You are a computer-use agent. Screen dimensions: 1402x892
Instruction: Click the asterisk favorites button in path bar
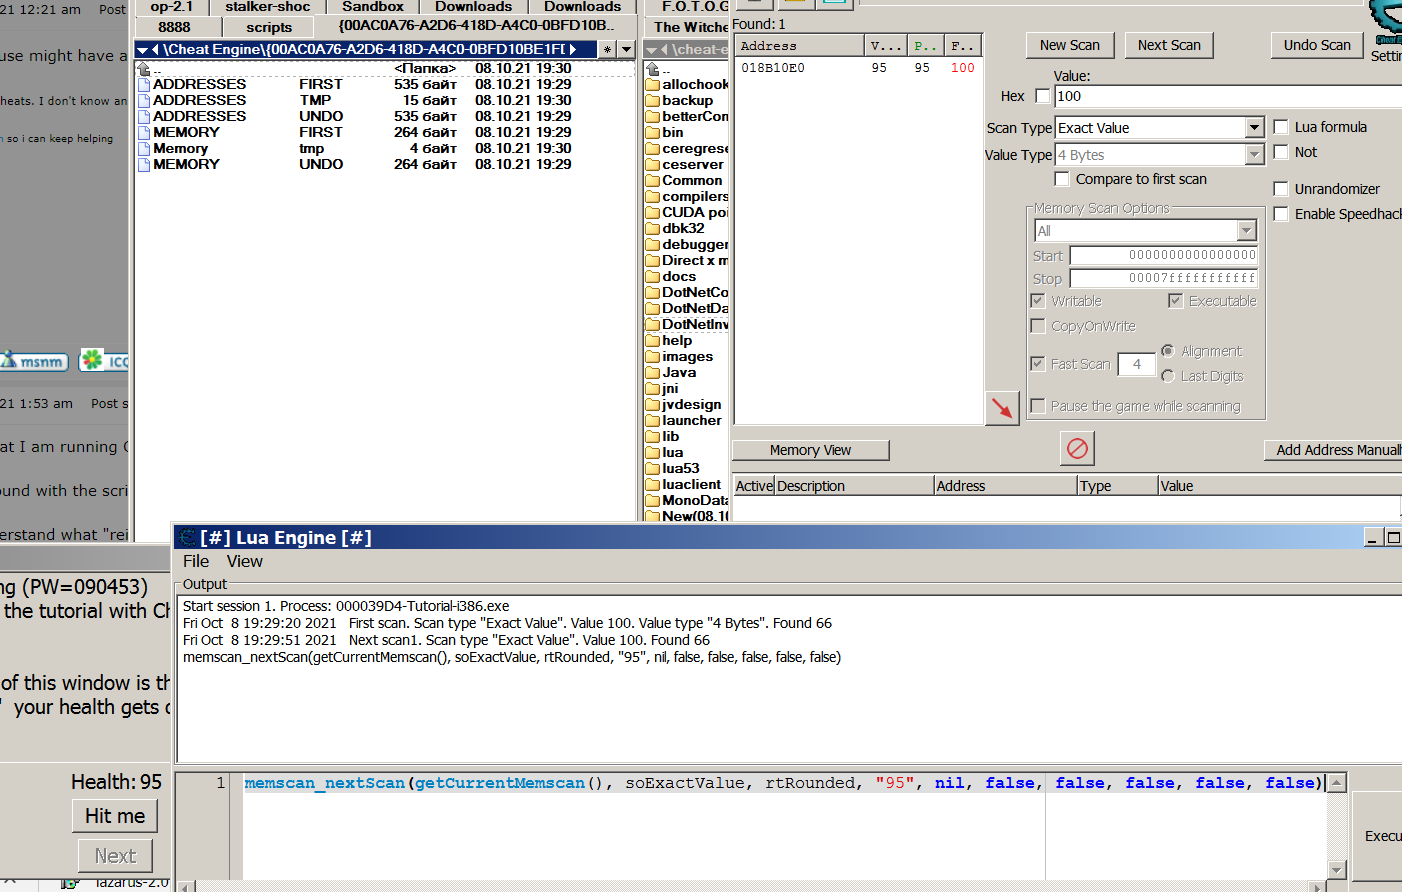point(607,49)
